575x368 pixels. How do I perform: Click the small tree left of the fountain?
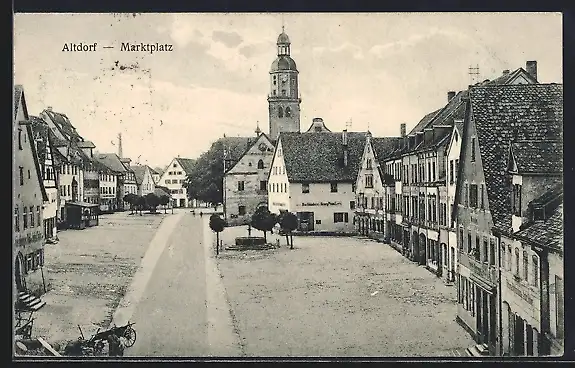[217, 233]
